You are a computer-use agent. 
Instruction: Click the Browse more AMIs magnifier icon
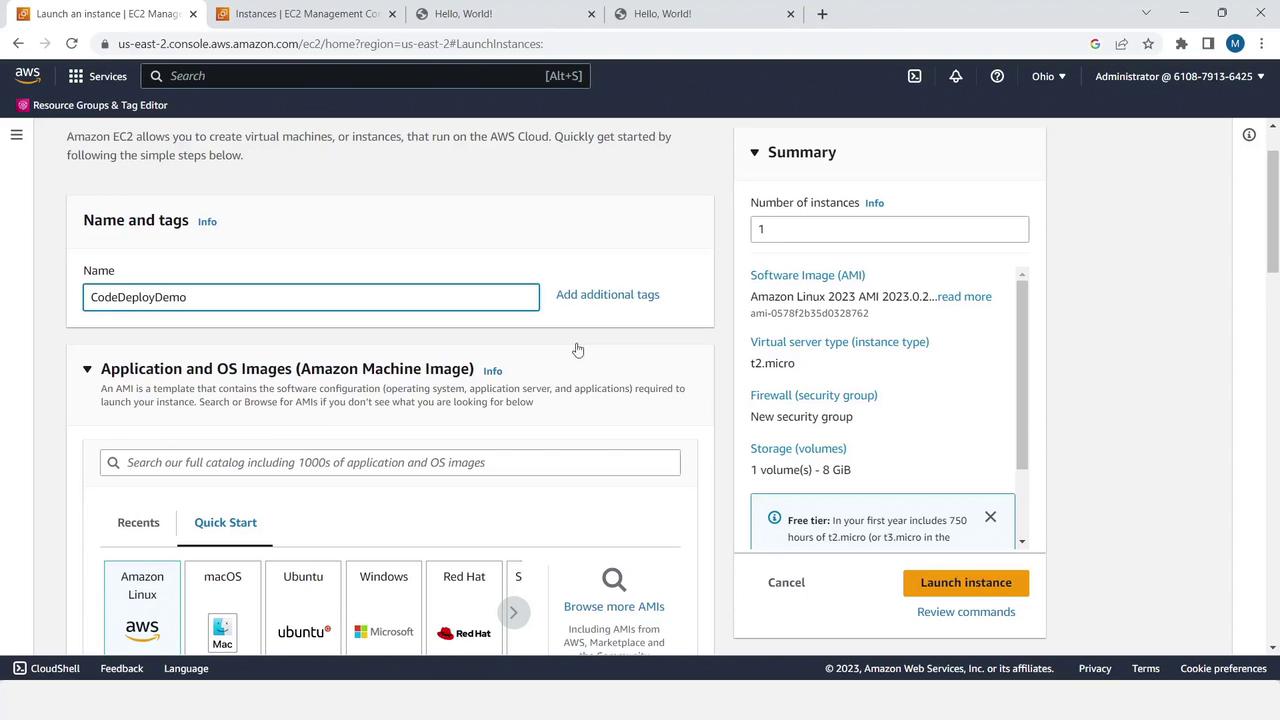(x=614, y=580)
